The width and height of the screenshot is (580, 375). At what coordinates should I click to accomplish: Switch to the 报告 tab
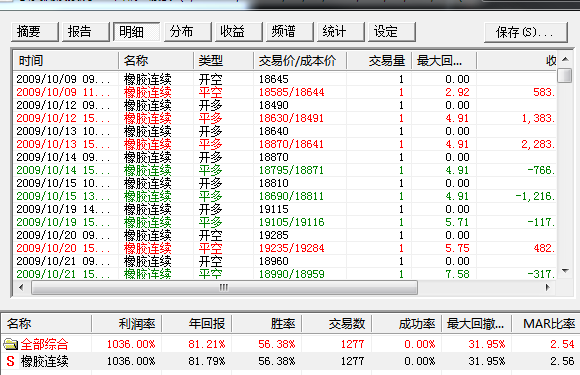pyautogui.click(x=86, y=32)
